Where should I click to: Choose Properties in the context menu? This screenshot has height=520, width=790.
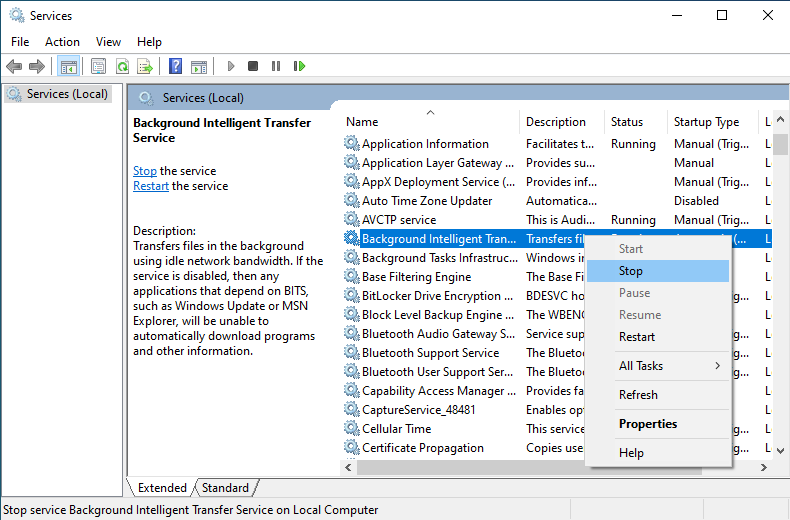(x=658, y=424)
